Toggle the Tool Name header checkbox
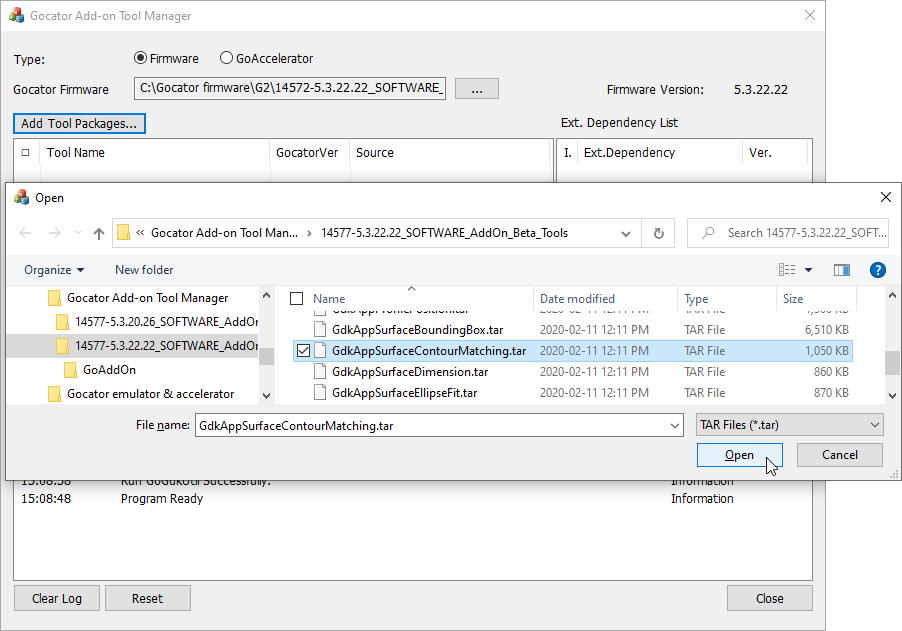The width and height of the screenshot is (902, 631). (x=25, y=152)
